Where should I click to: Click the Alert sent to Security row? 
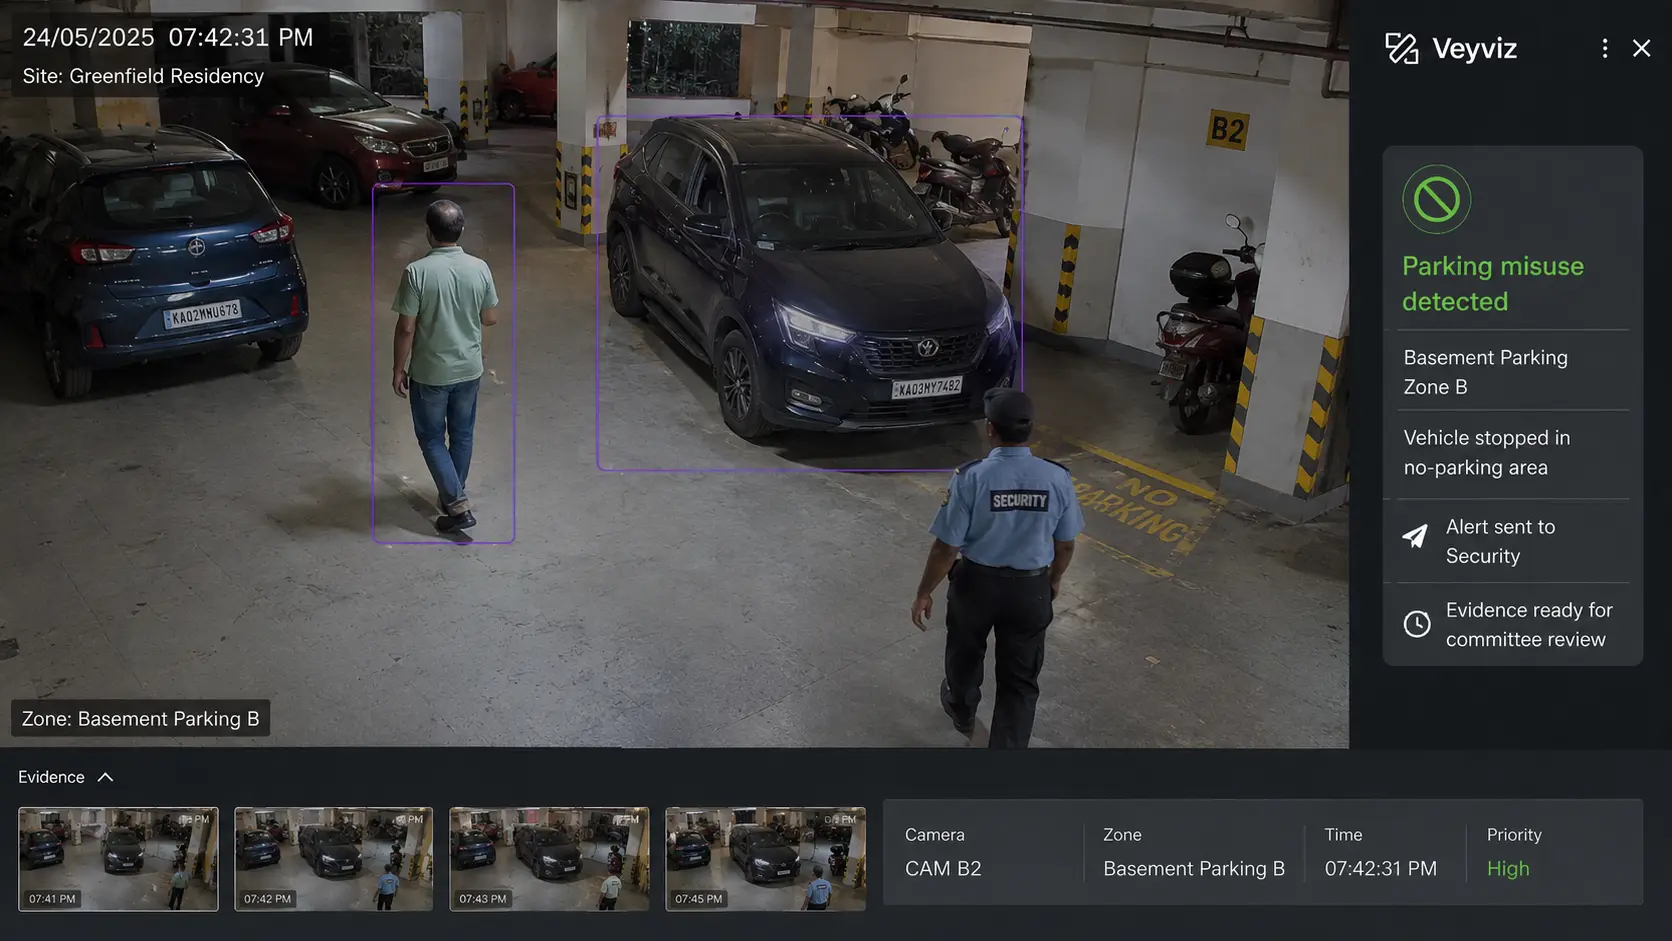point(1512,541)
